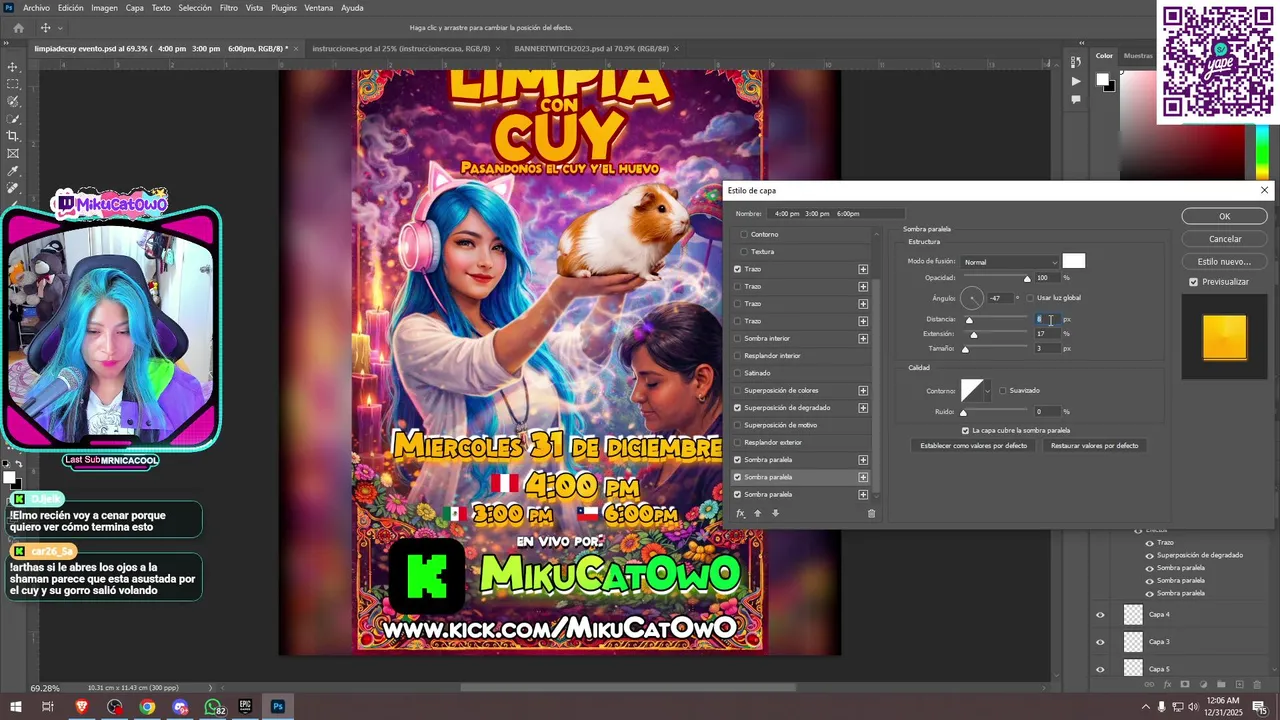Hide the Trazo effect in Layers panel

(x=1150, y=542)
